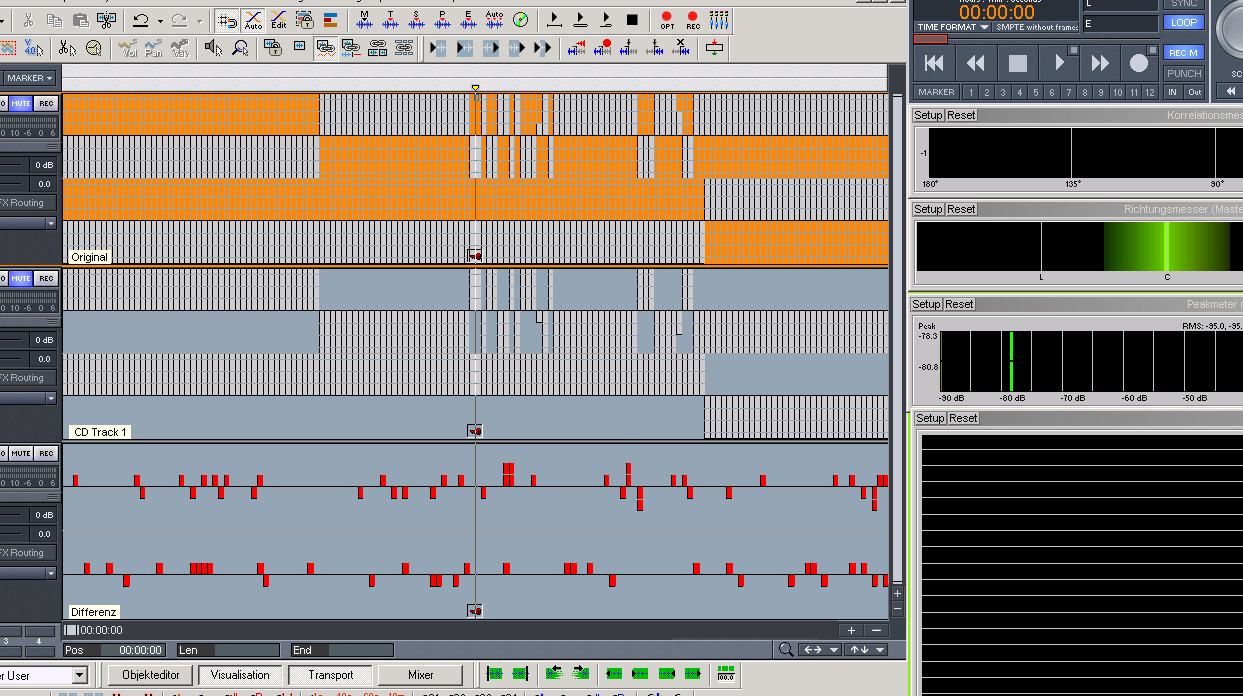Open the vertical zoom arrows dropdown

880,650
